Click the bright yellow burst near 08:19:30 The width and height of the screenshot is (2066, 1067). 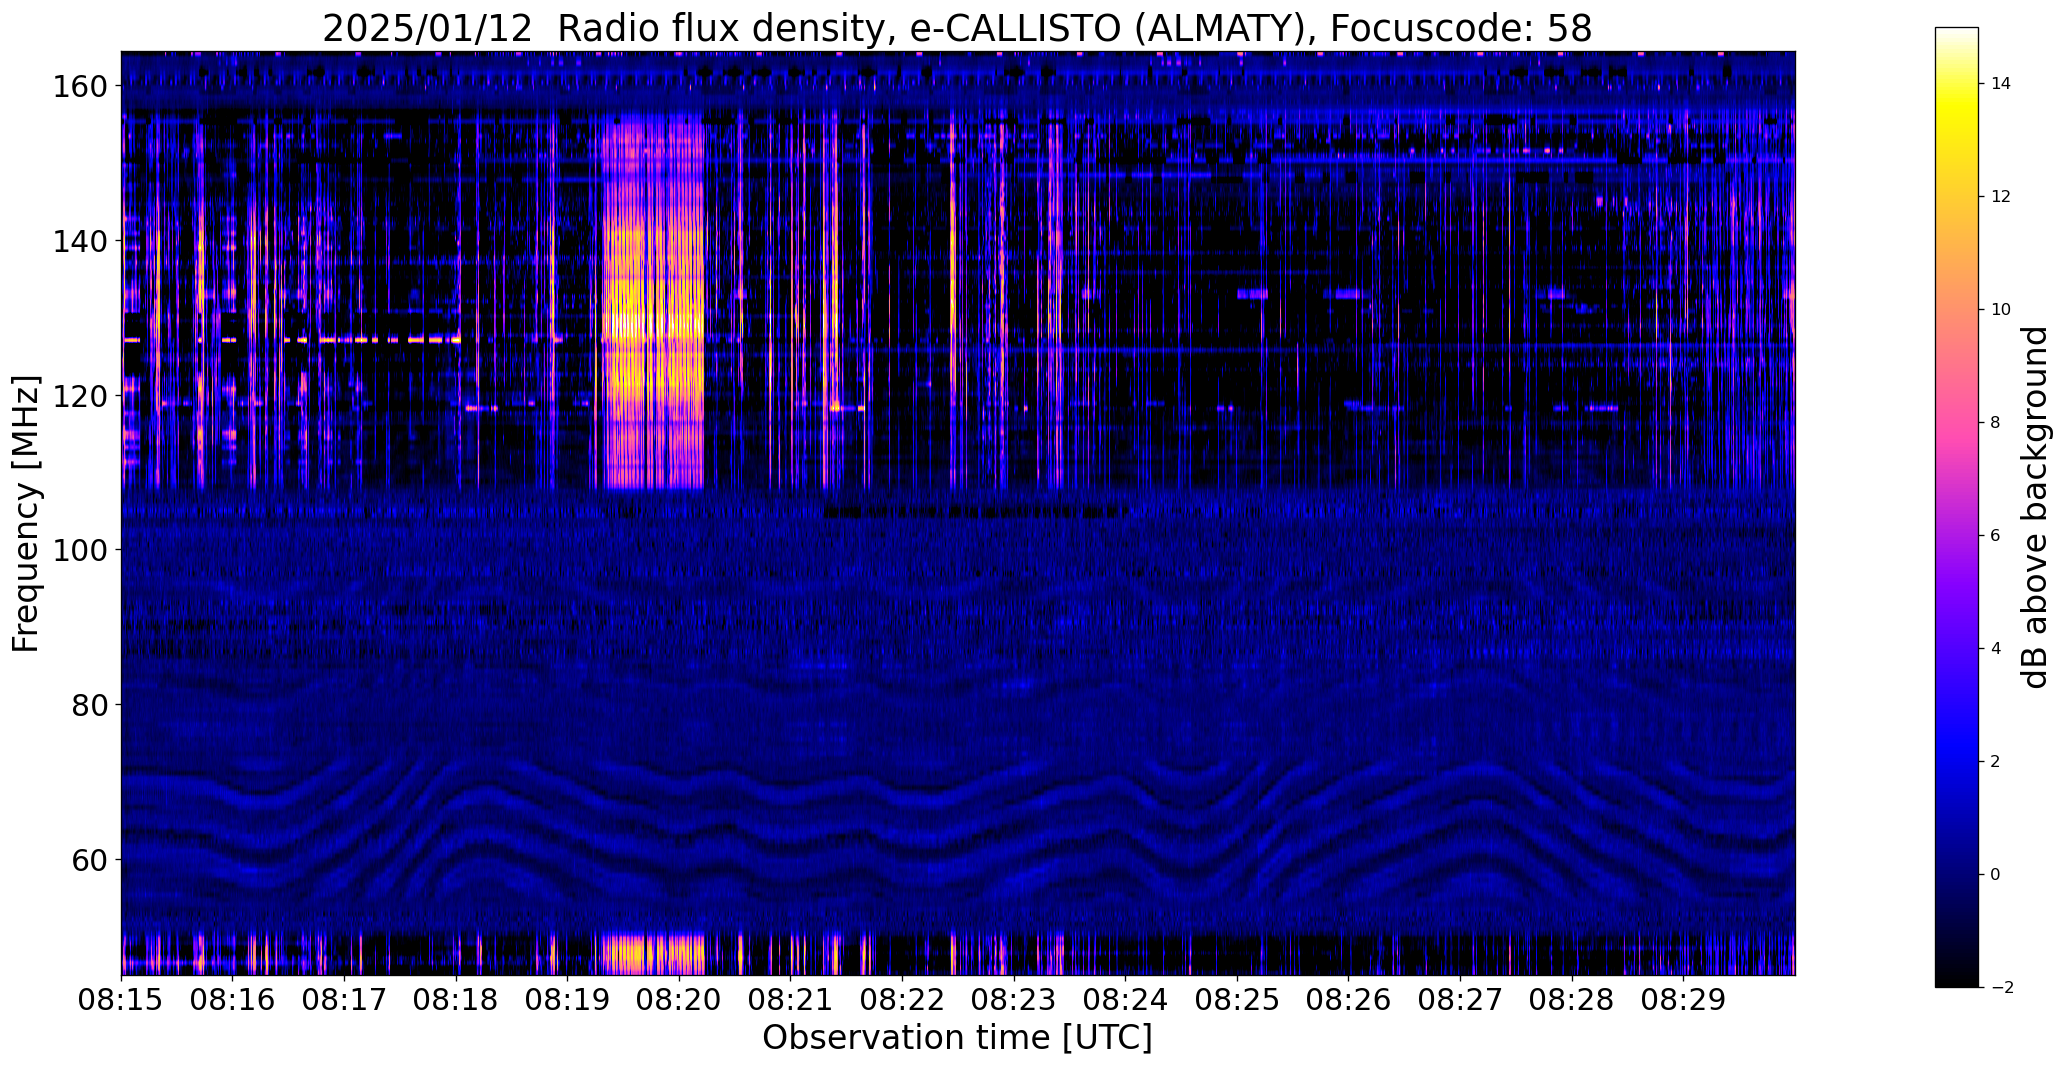pos(652,300)
